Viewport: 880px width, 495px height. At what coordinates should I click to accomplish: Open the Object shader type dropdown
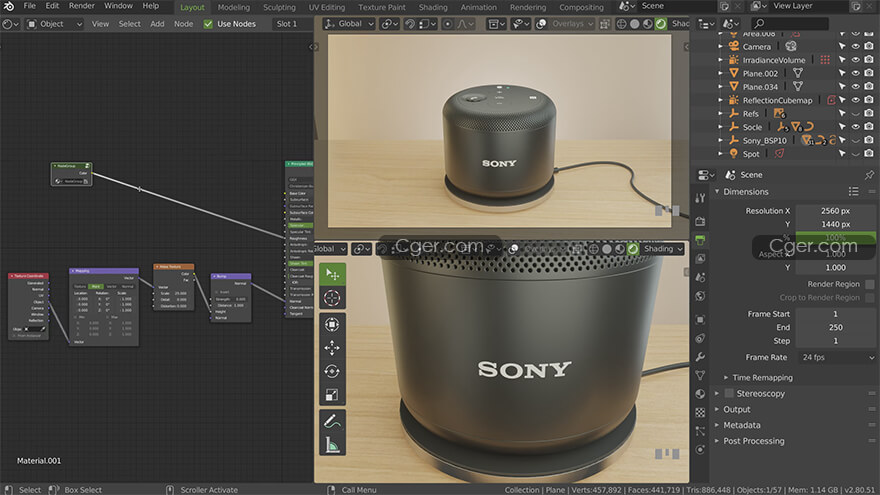[56, 24]
